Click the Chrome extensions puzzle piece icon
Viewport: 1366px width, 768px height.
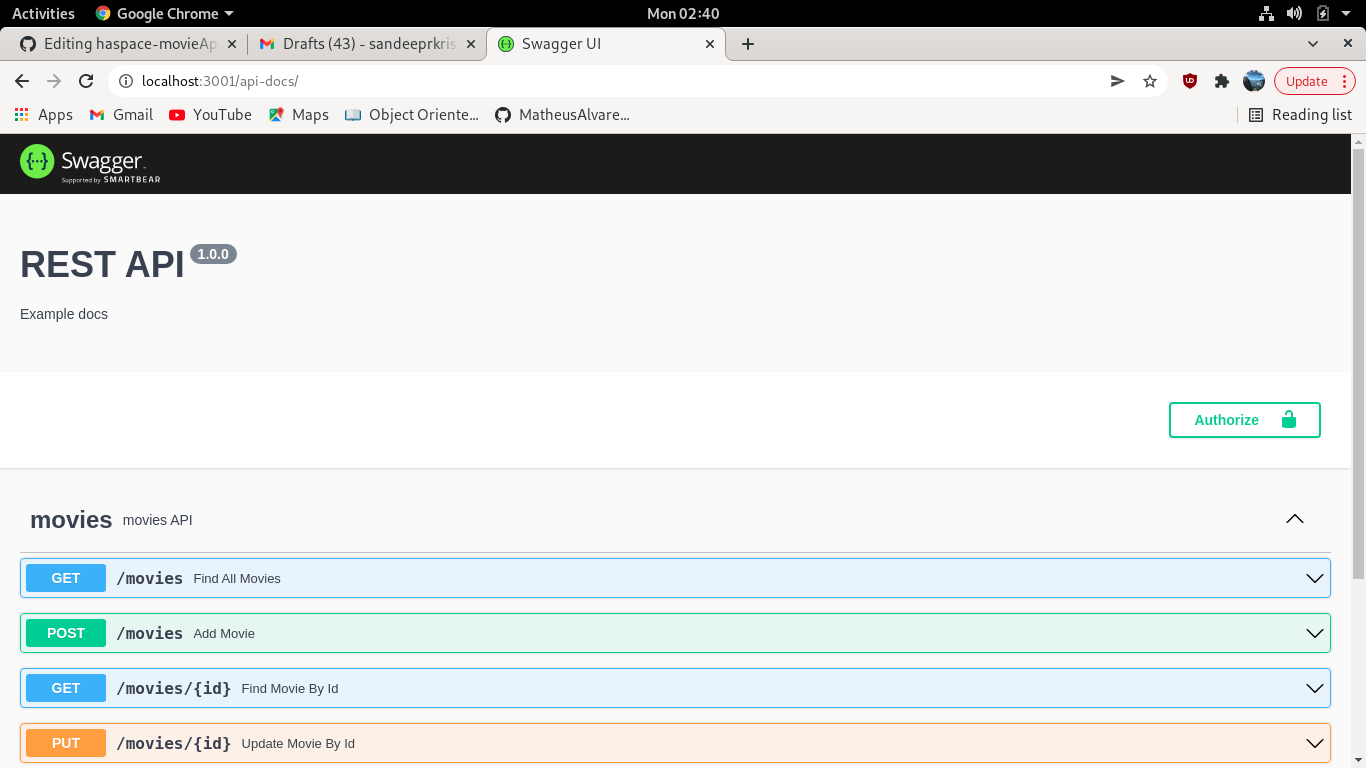(x=1222, y=81)
